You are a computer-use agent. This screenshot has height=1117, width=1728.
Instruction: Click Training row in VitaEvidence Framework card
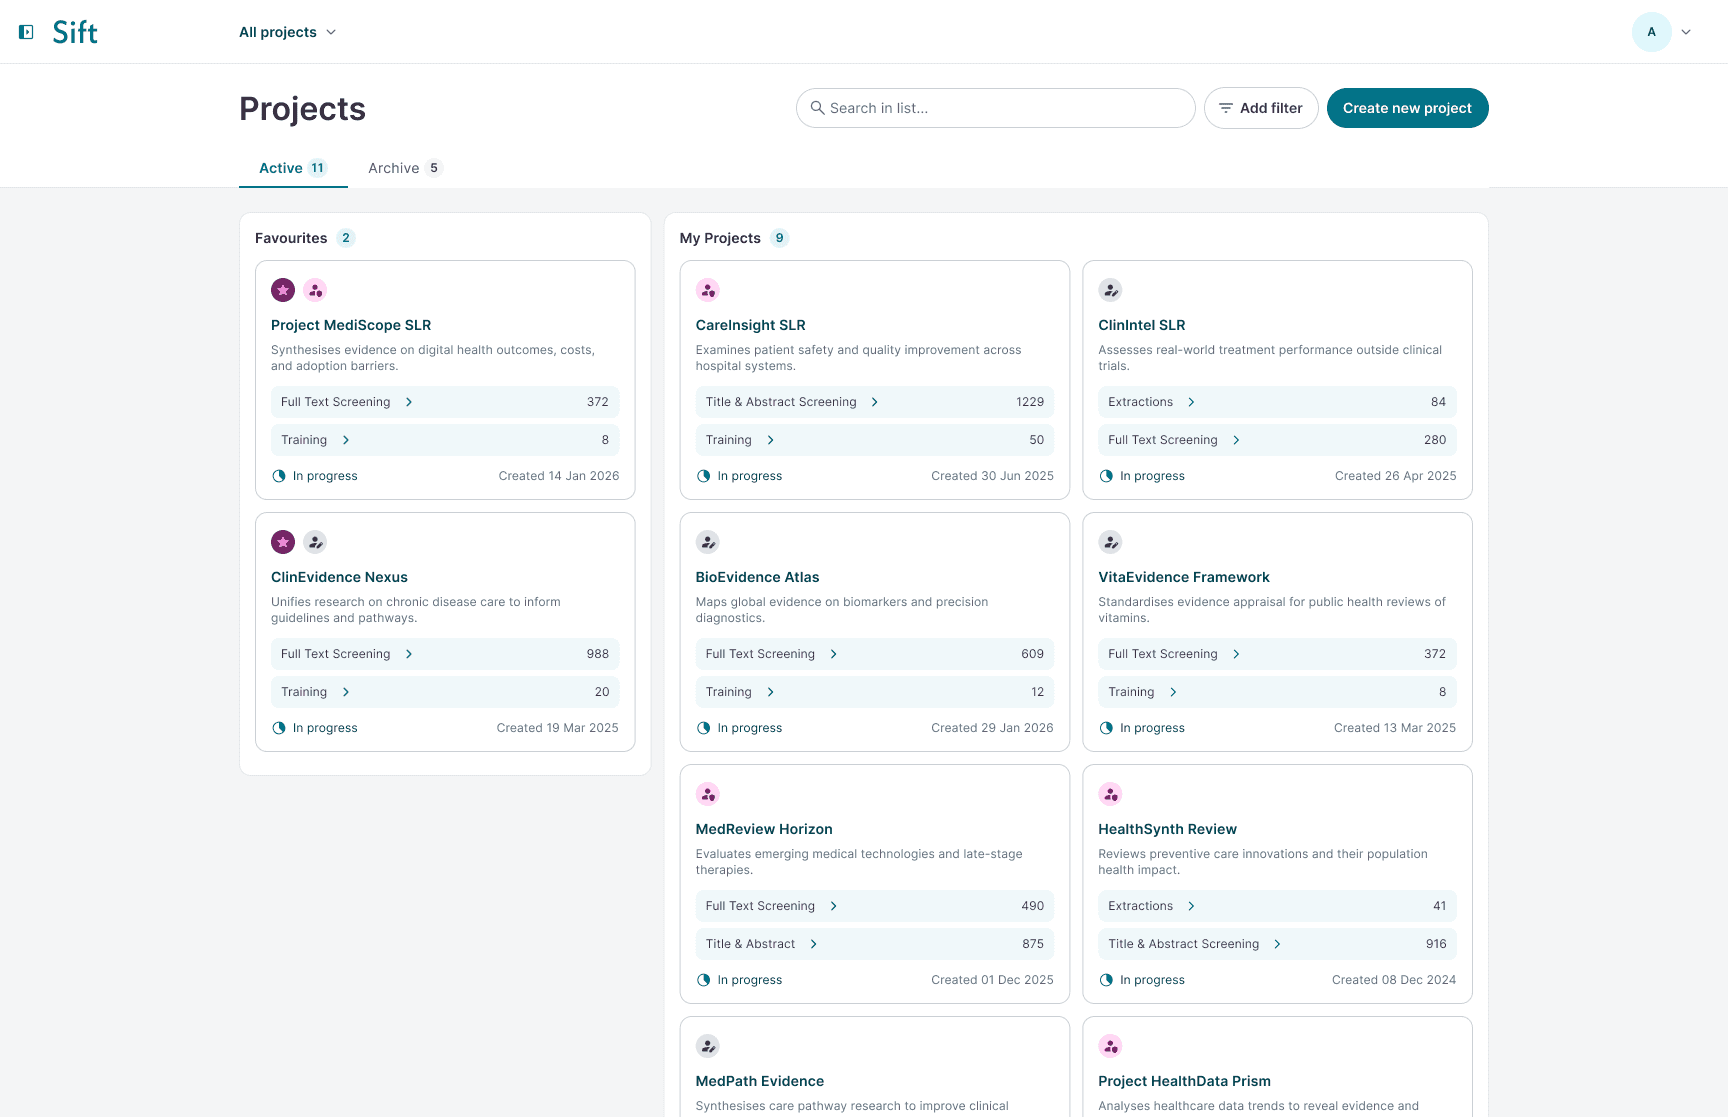1277,692
